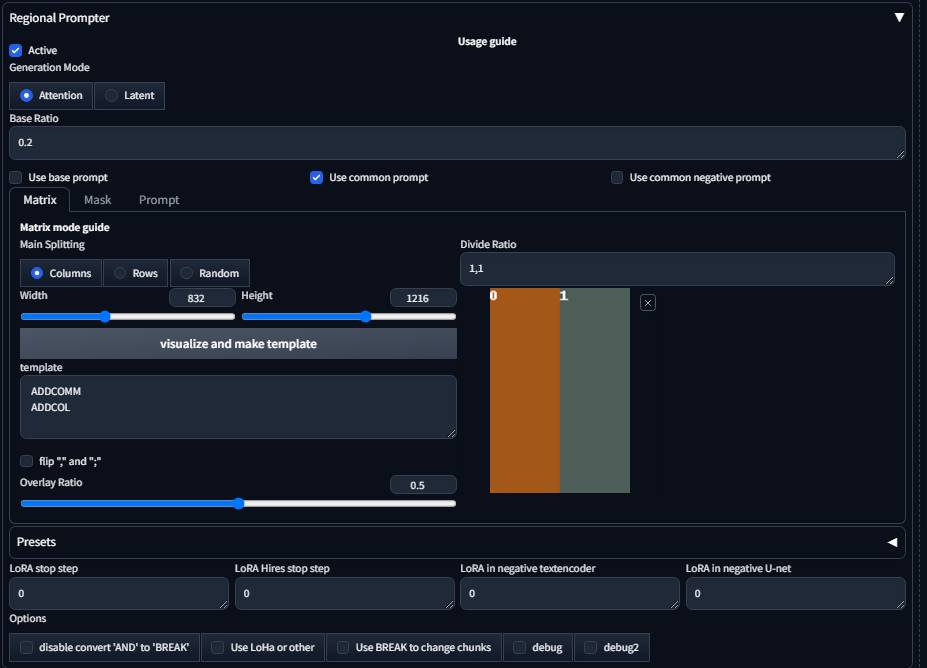Choose Random splitting option
The image size is (927, 668).
pos(209,273)
